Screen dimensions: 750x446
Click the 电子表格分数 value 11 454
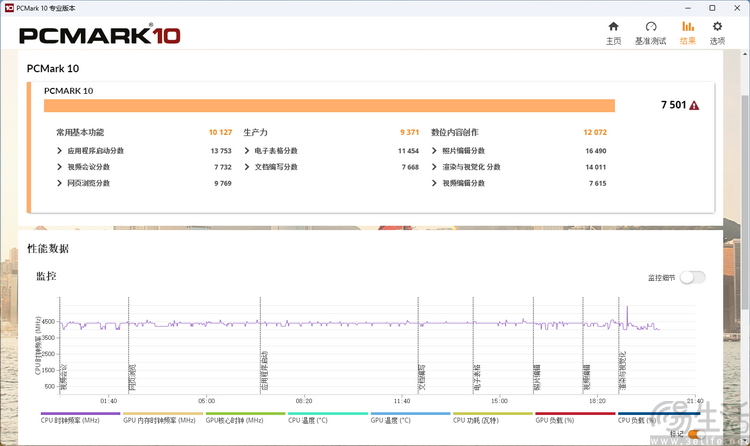click(x=408, y=151)
